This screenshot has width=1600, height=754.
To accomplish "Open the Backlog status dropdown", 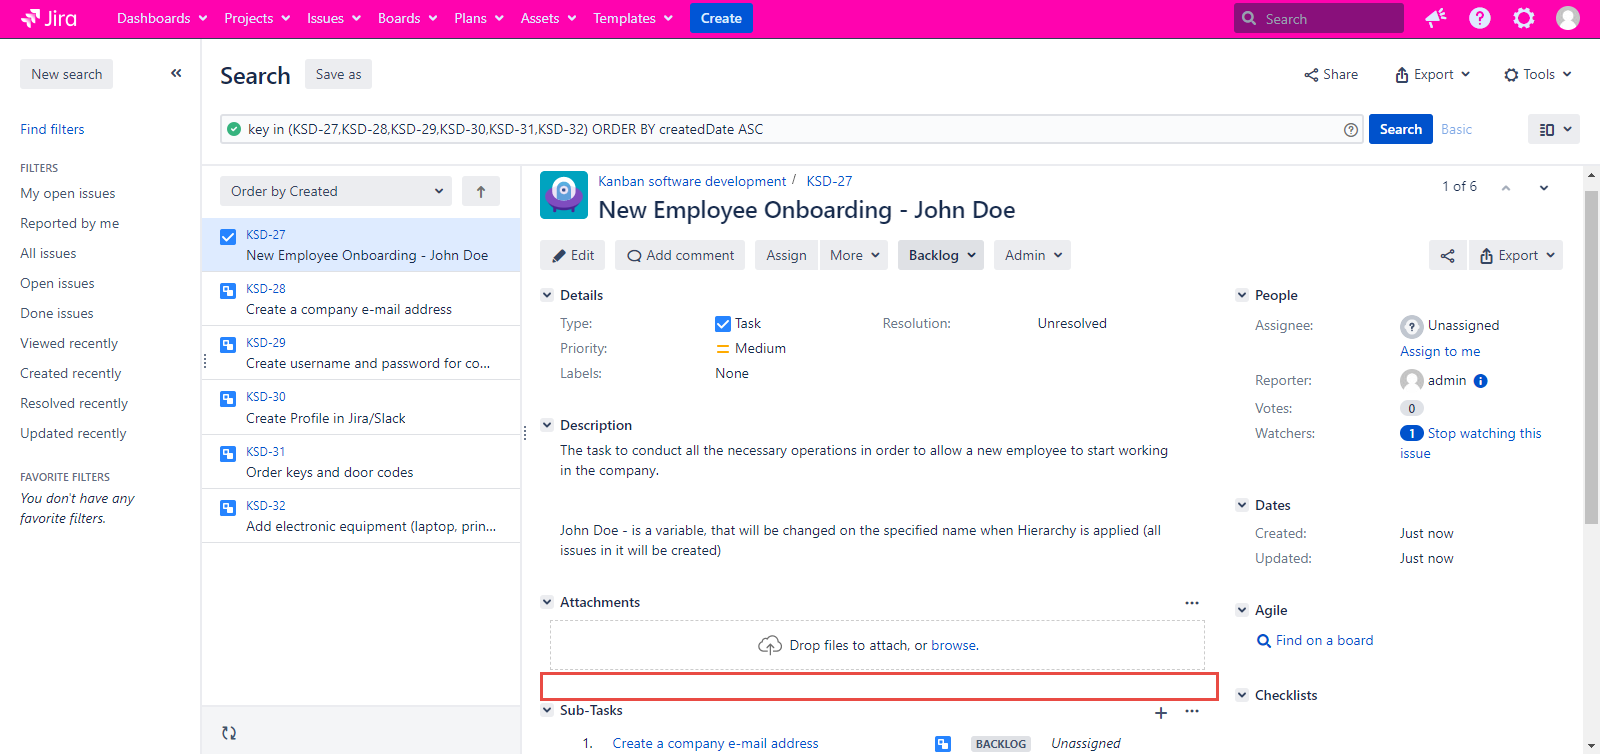I will pyautogui.click(x=940, y=255).
